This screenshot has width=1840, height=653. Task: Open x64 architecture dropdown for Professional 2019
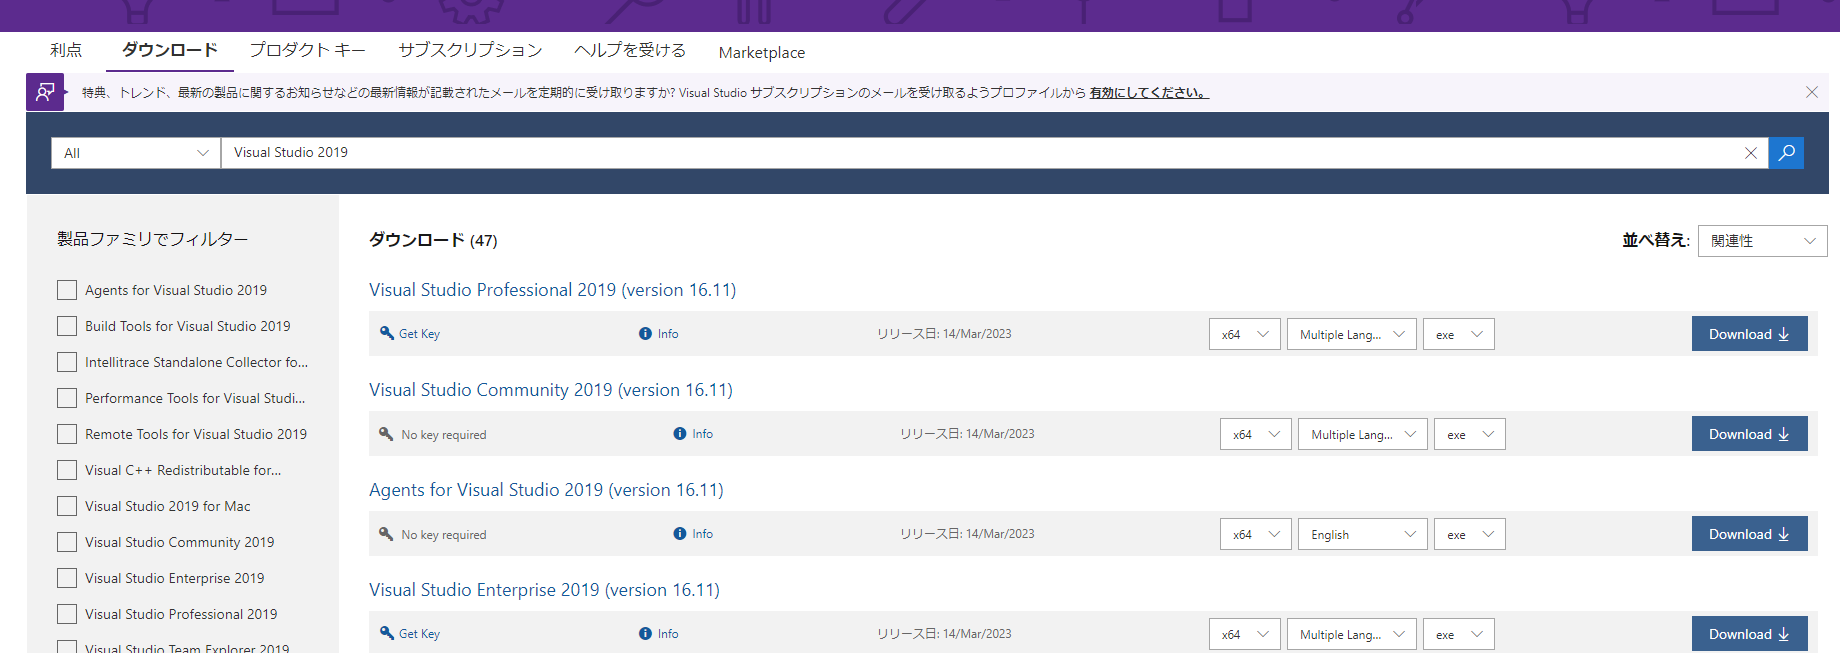pyautogui.click(x=1244, y=334)
